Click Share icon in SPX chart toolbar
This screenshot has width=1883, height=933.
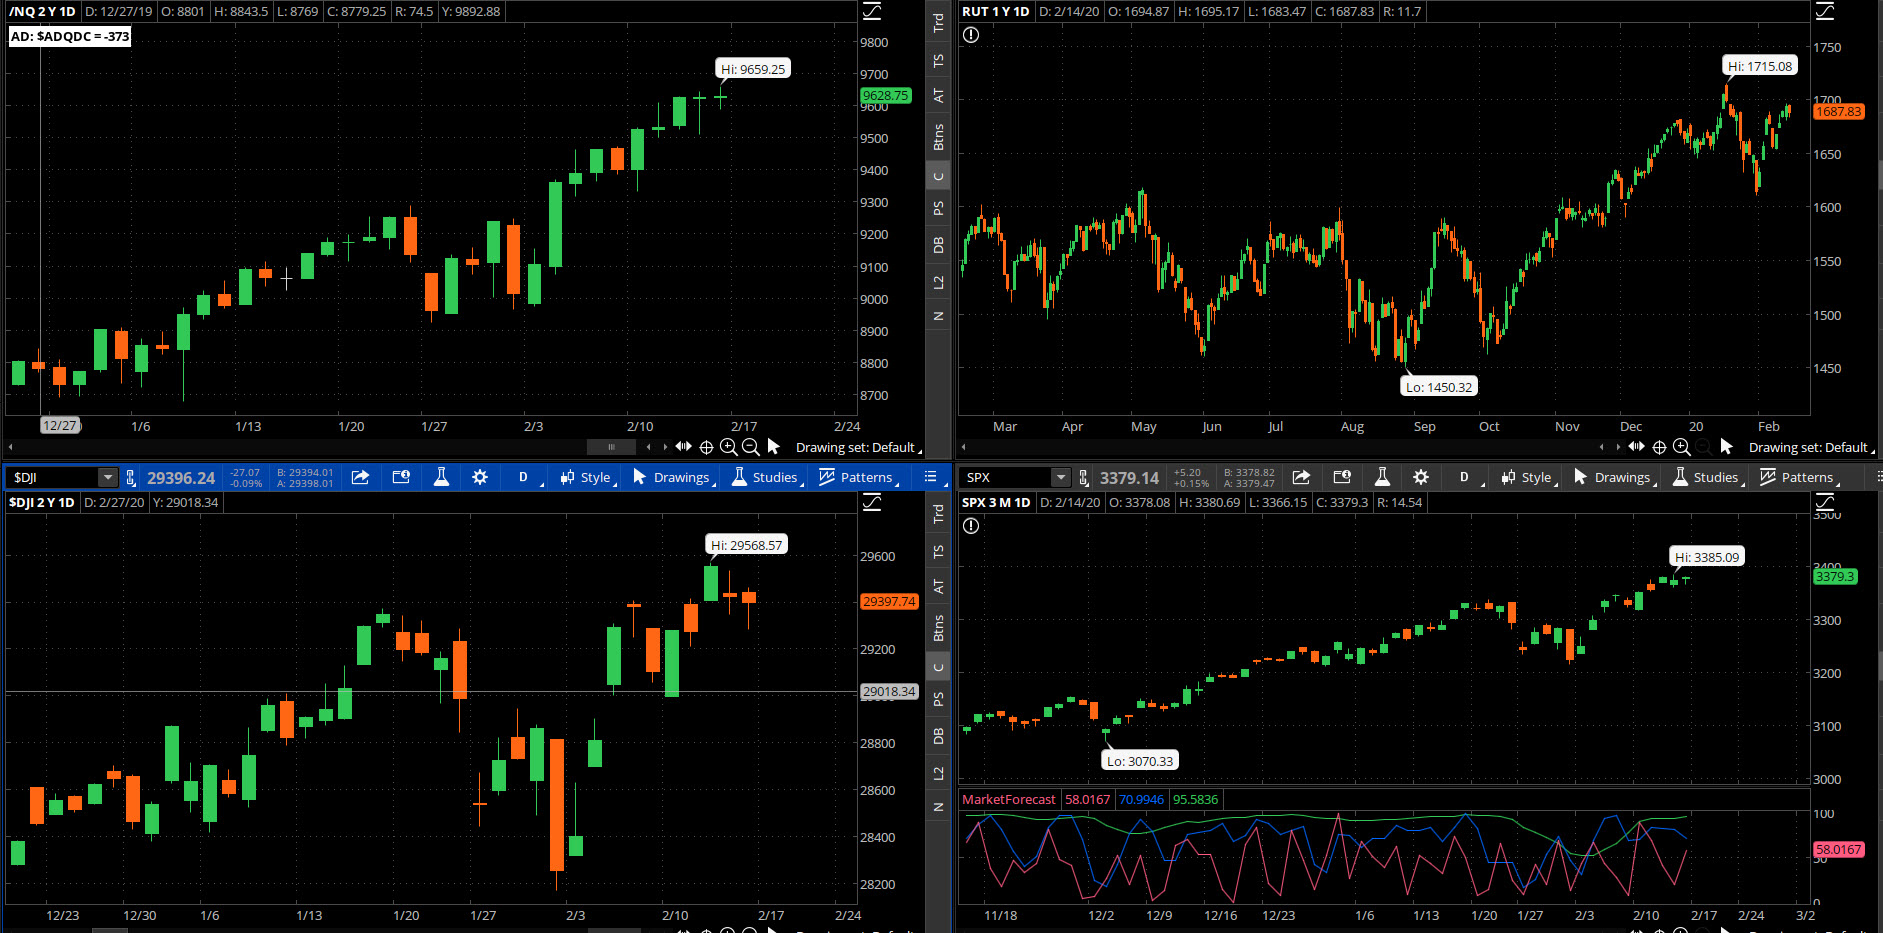point(1301,477)
